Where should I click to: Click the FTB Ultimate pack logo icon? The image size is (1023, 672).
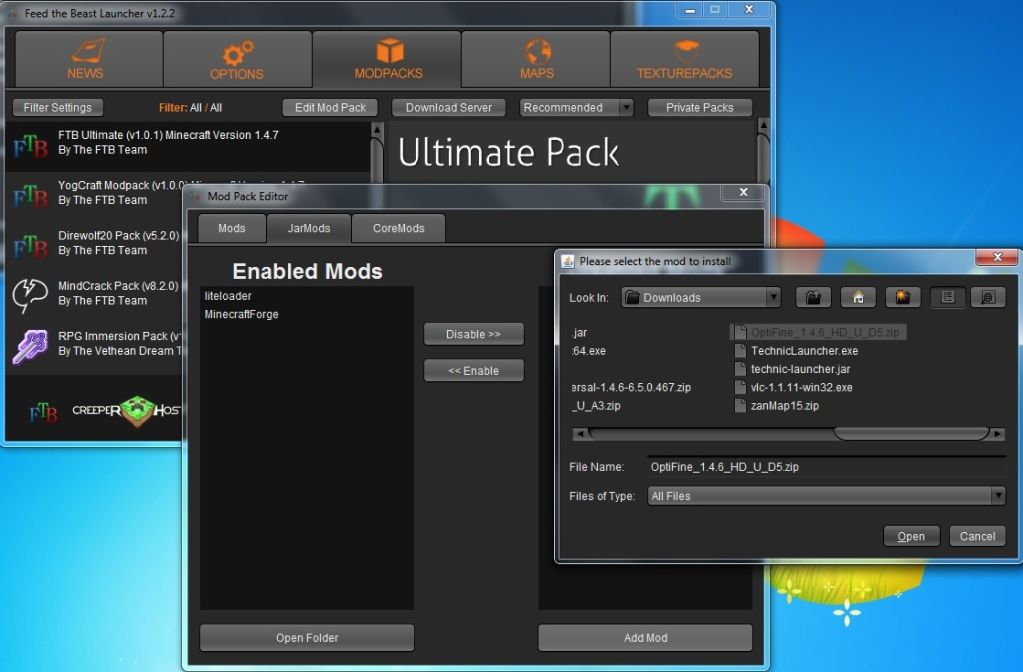(x=30, y=145)
